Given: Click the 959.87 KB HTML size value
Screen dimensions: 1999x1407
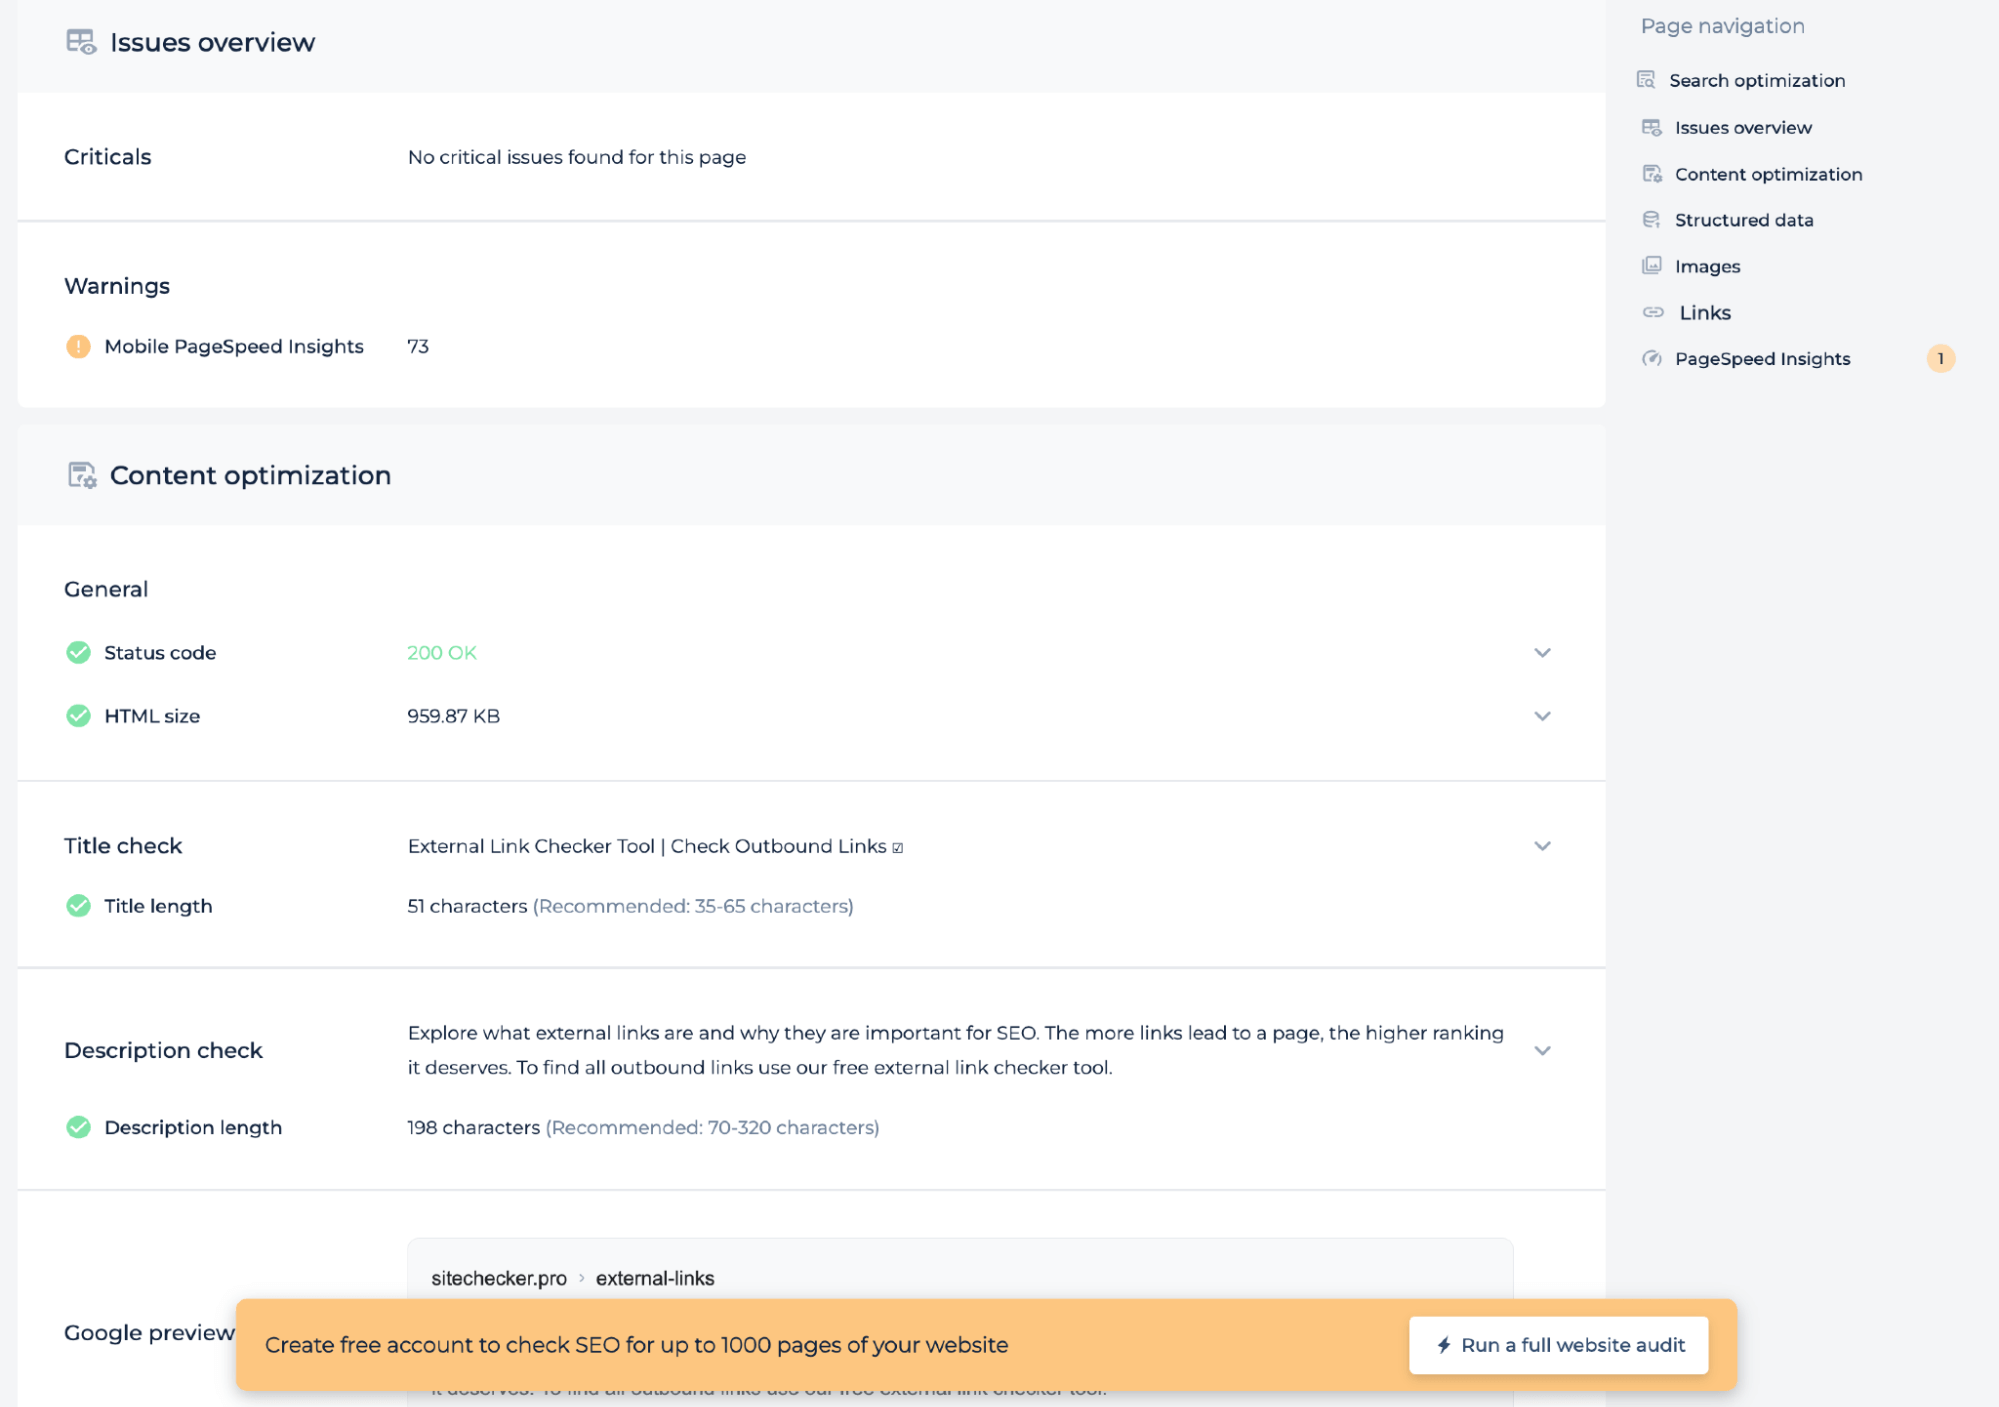Looking at the screenshot, I should [x=453, y=716].
